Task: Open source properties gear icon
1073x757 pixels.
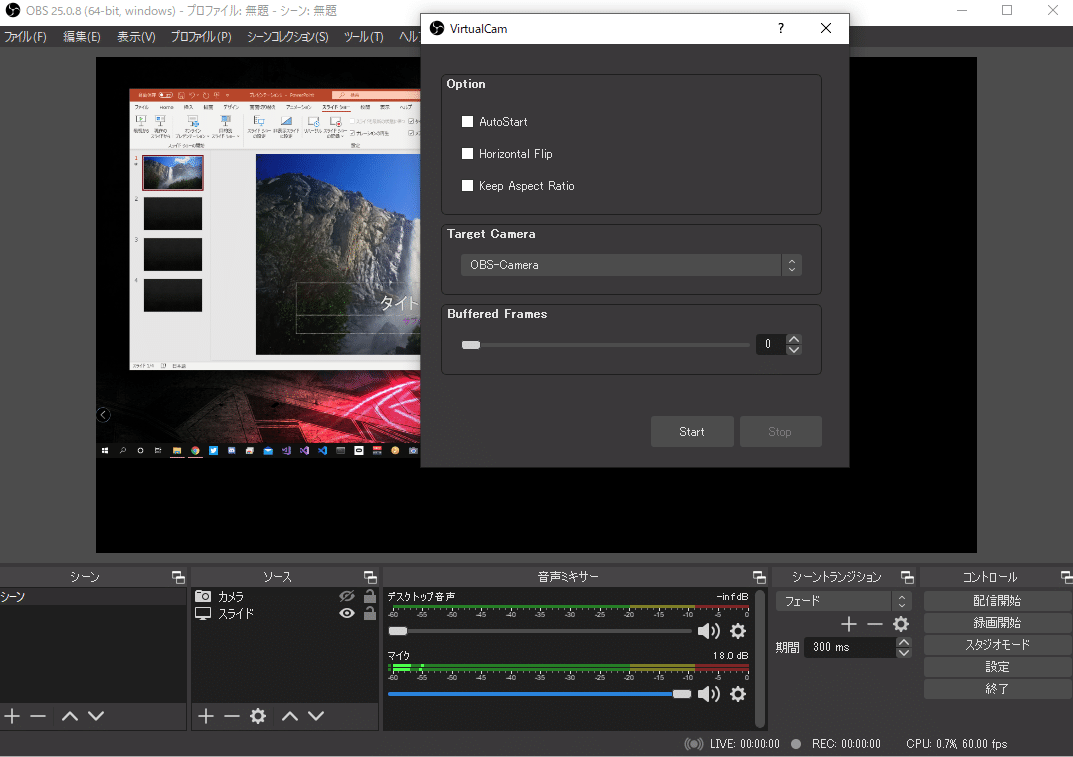Action: coord(258,716)
